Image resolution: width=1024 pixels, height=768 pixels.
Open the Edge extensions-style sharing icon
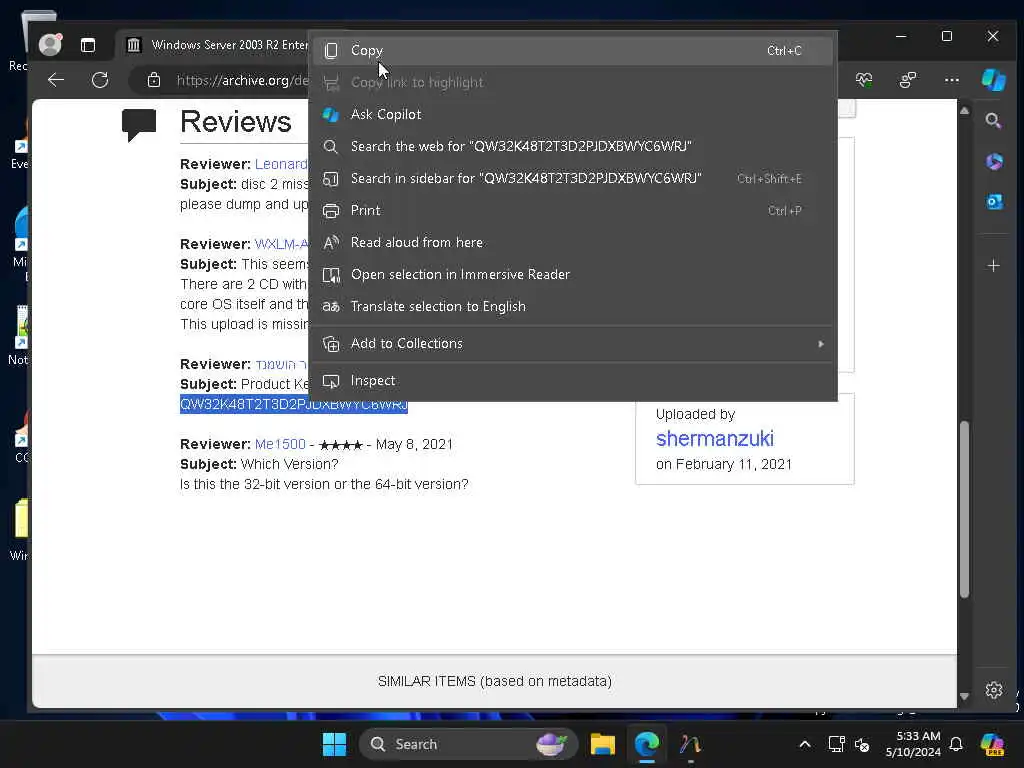coord(908,80)
